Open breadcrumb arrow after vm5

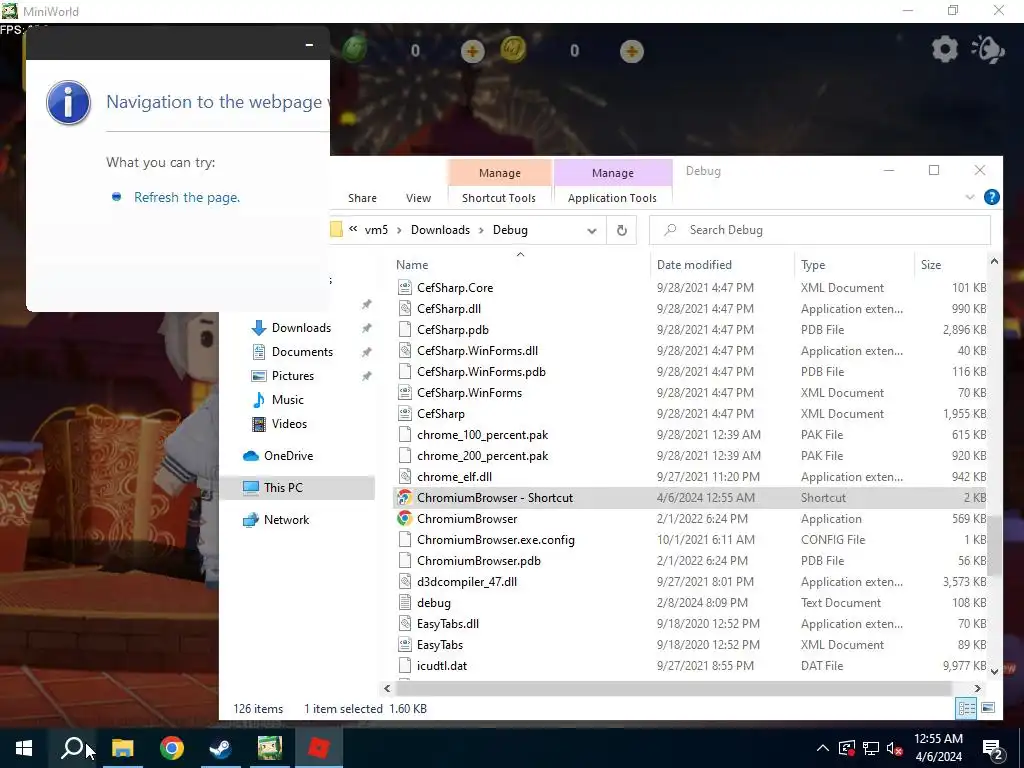coord(399,230)
